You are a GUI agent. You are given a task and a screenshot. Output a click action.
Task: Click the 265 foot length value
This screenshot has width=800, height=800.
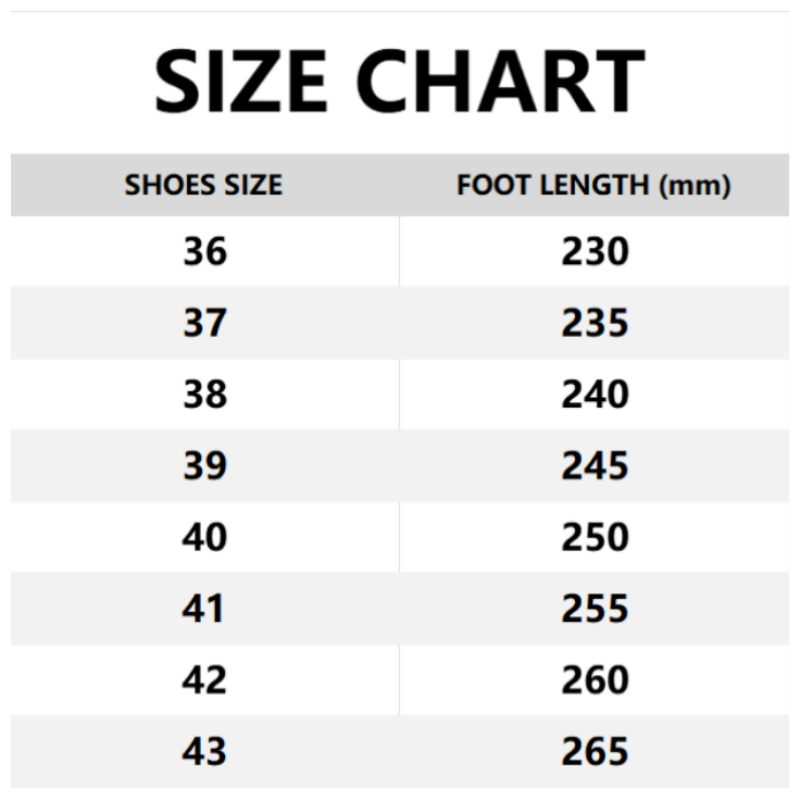pyautogui.click(x=594, y=751)
